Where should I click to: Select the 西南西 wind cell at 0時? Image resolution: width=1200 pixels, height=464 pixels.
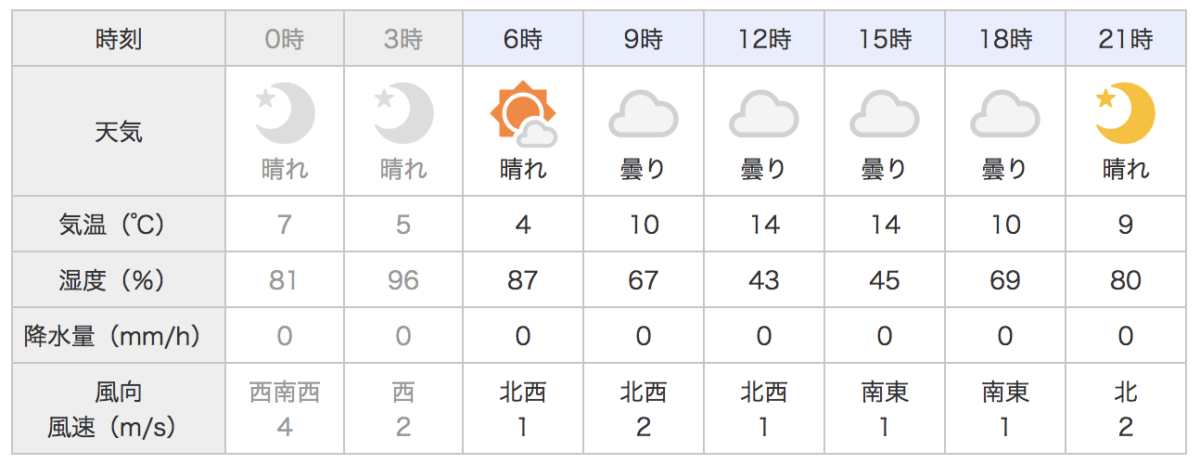pyautogui.click(x=284, y=409)
